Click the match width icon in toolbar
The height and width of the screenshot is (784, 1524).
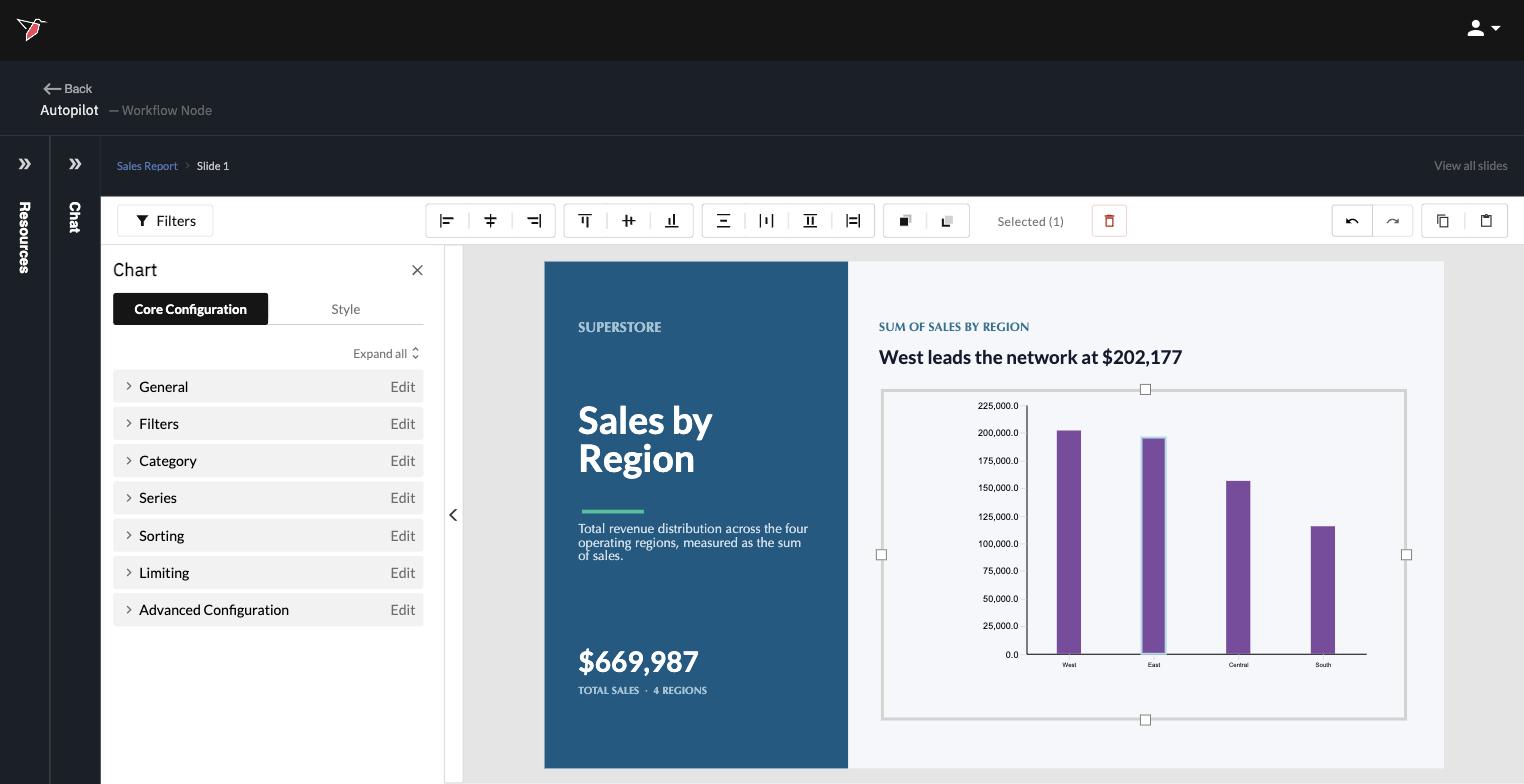click(x=853, y=221)
